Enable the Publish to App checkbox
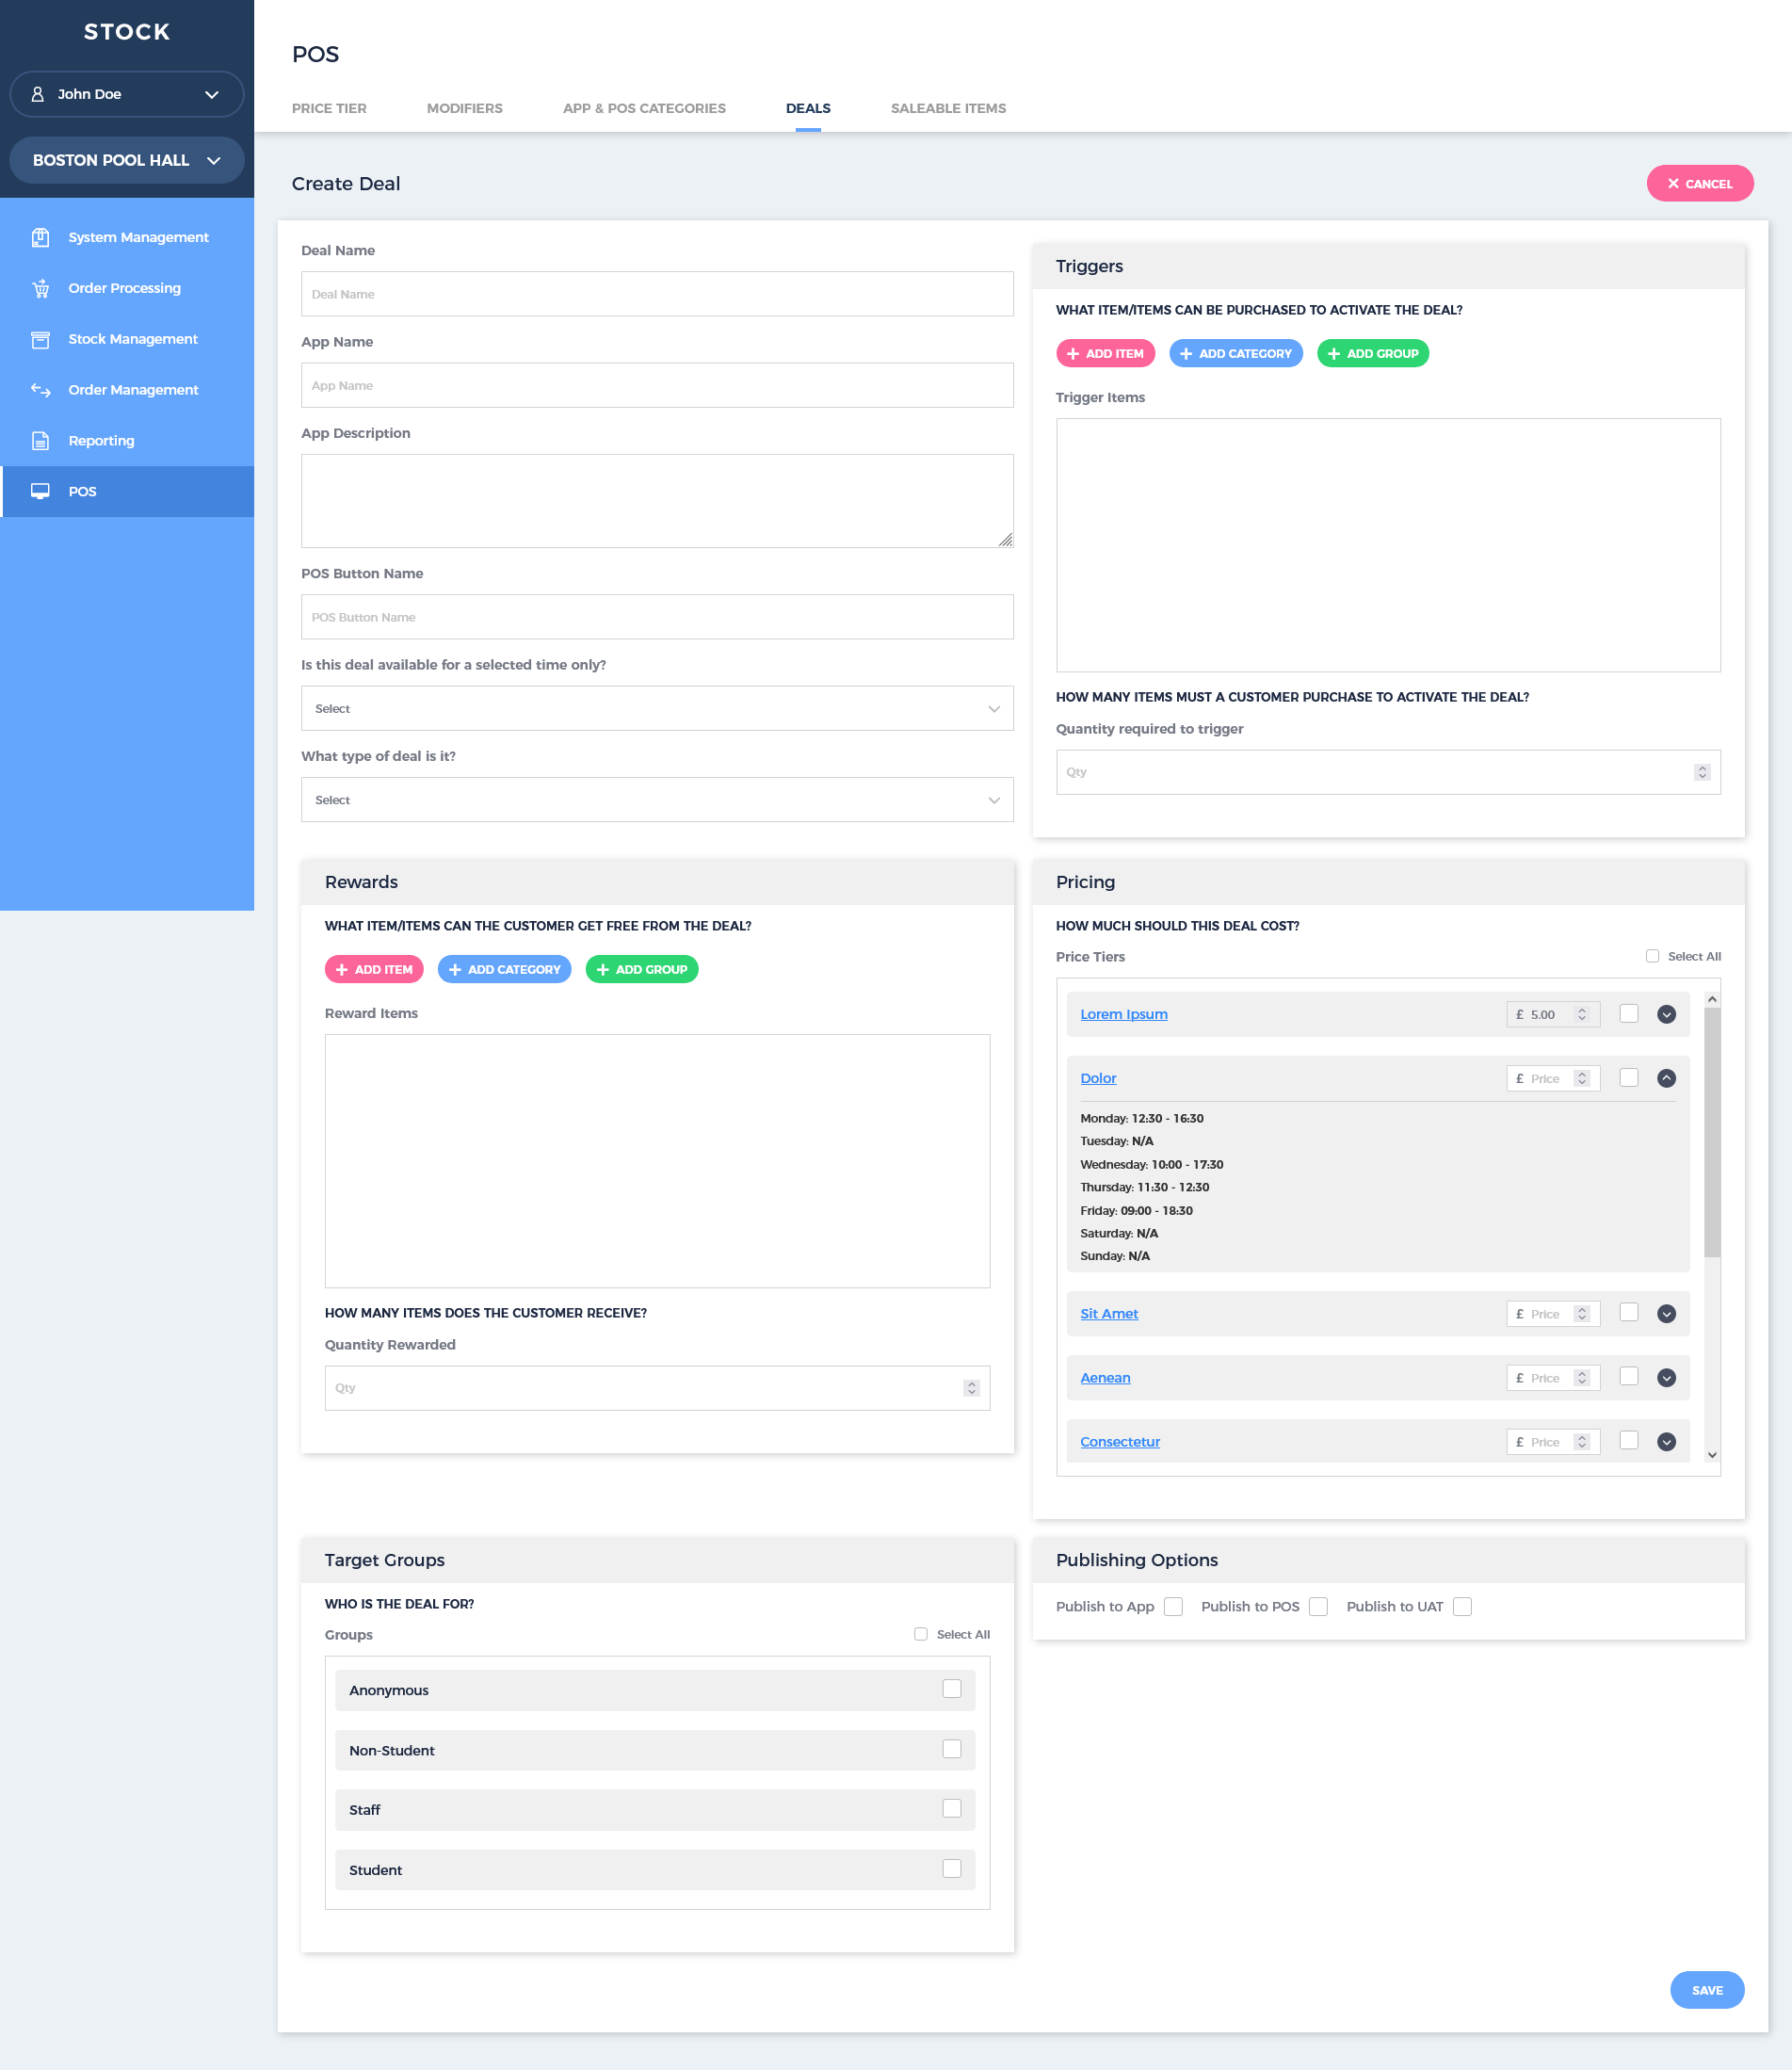This screenshot has height=2070, width=1792. point(1173,1606)
